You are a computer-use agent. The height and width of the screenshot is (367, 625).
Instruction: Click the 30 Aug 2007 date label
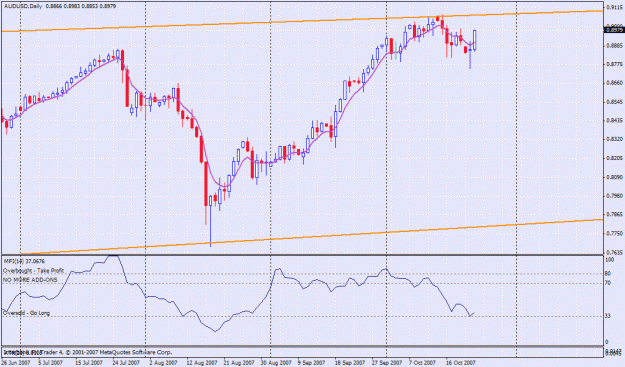[x=276, y=363]
